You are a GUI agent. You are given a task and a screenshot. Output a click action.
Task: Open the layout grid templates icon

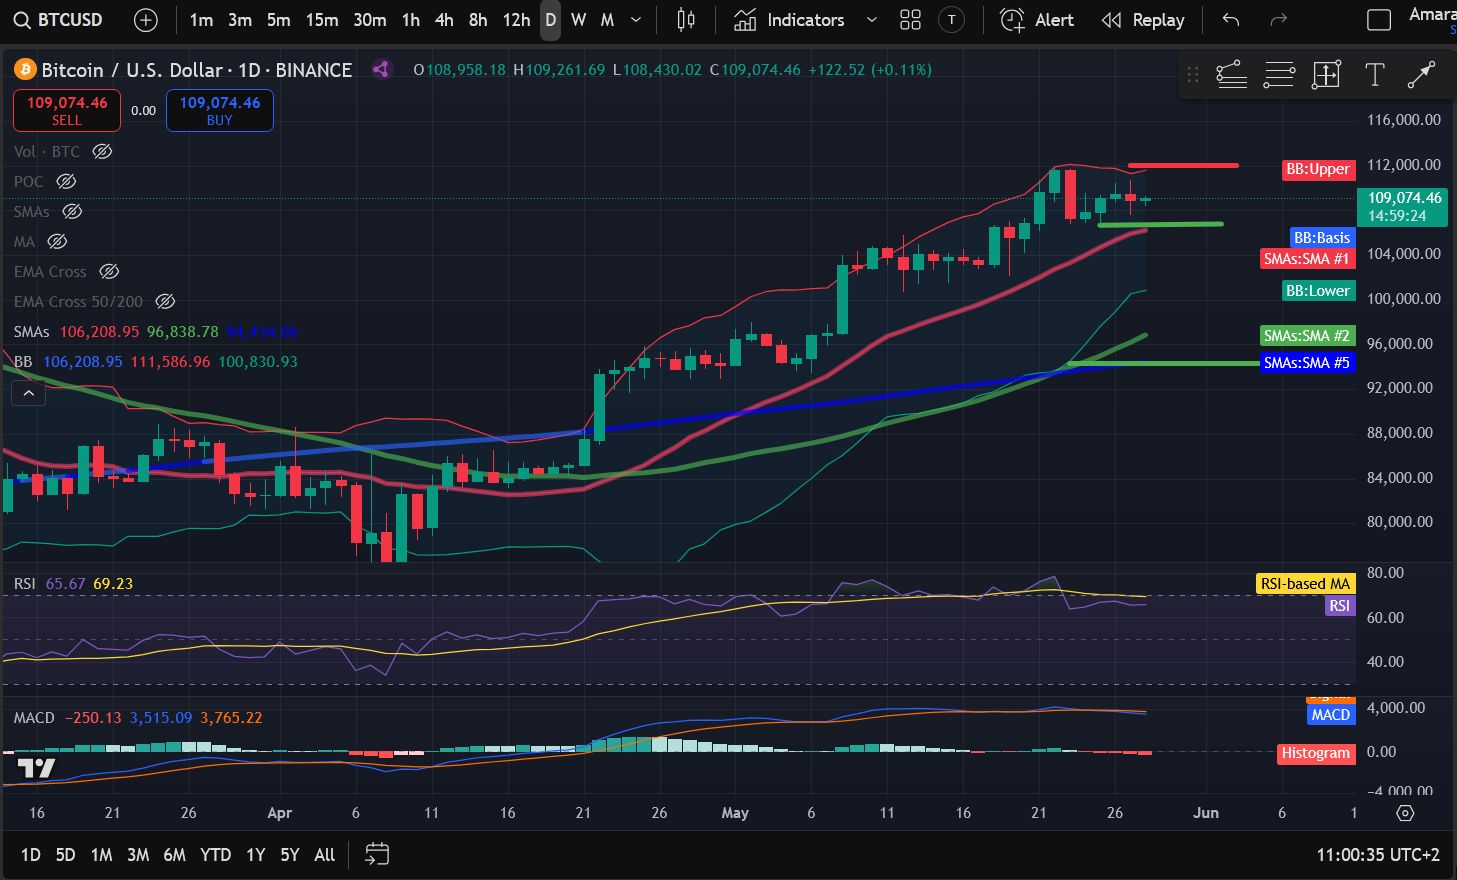[x=910, y=20]
